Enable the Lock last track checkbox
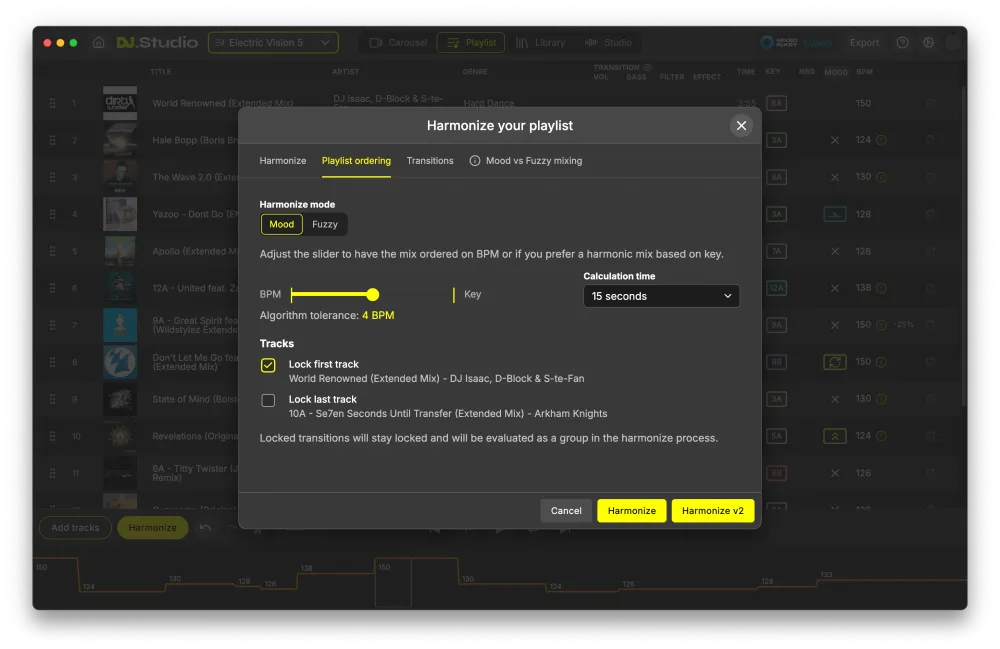Viewport: 1000px width, 649px height. (x=268, y=400)
